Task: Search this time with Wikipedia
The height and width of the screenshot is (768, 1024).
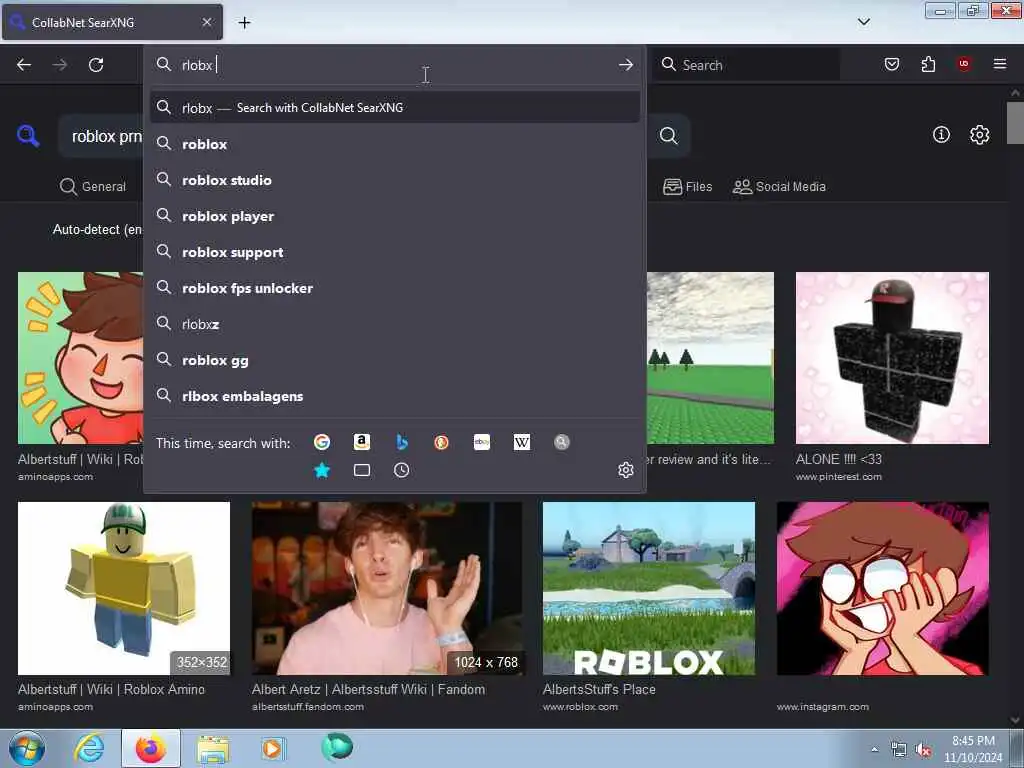Action: point(522,442)
